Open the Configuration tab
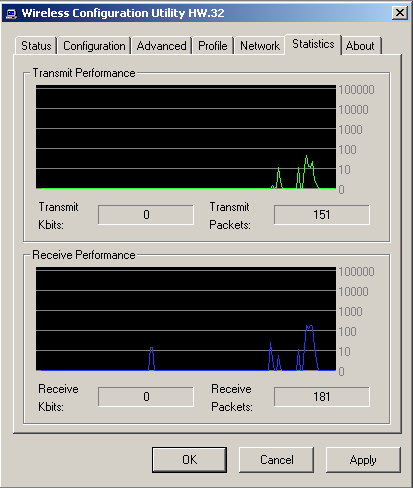The height and width of the screenshot is (488, 413). click(94, 46)
